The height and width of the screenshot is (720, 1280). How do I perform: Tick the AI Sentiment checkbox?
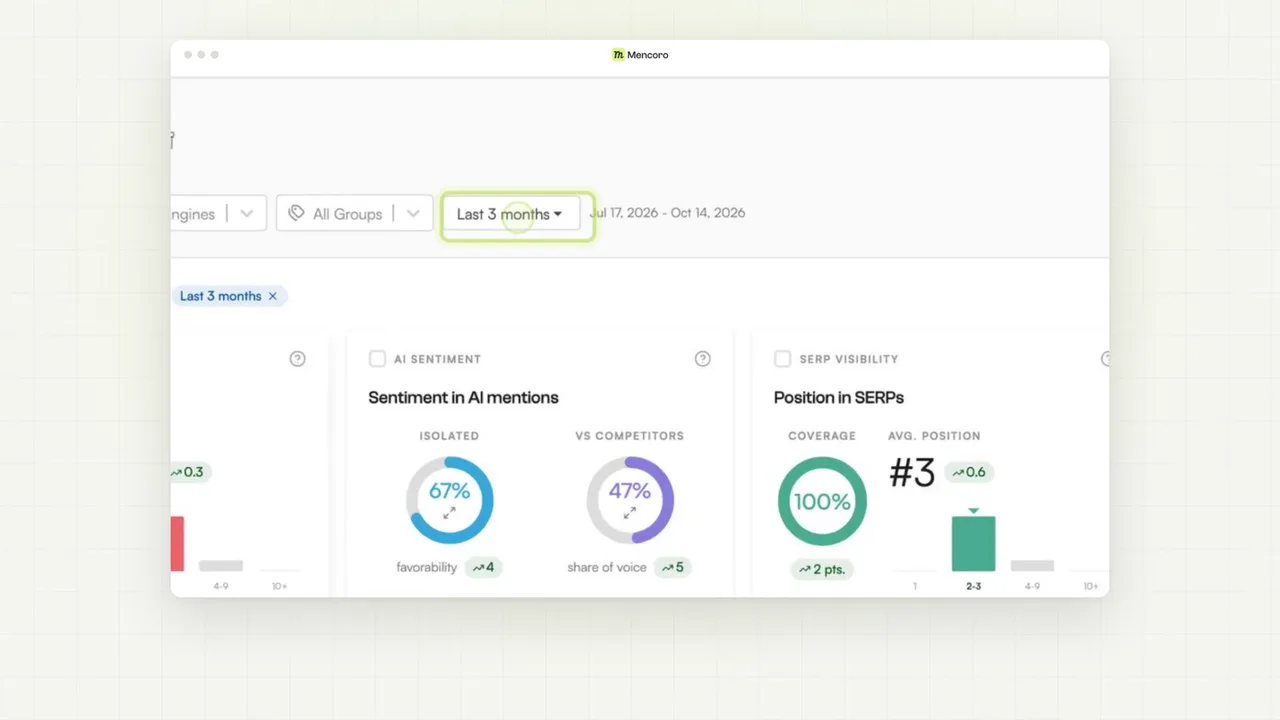377,359
